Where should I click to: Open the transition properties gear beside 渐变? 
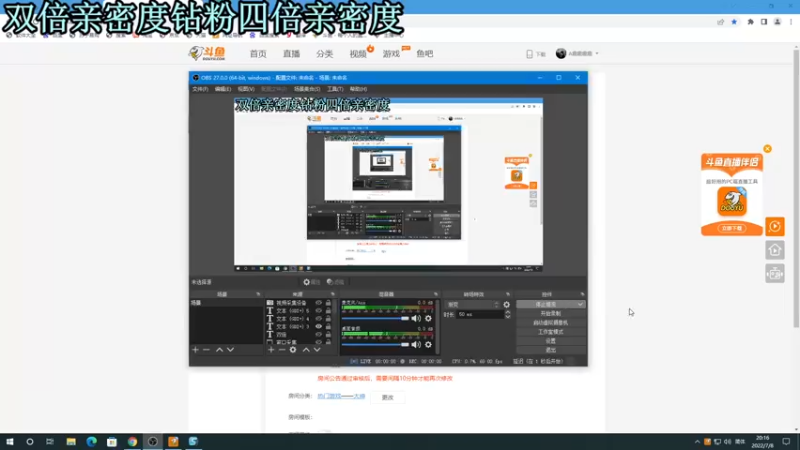click(507, 305)
